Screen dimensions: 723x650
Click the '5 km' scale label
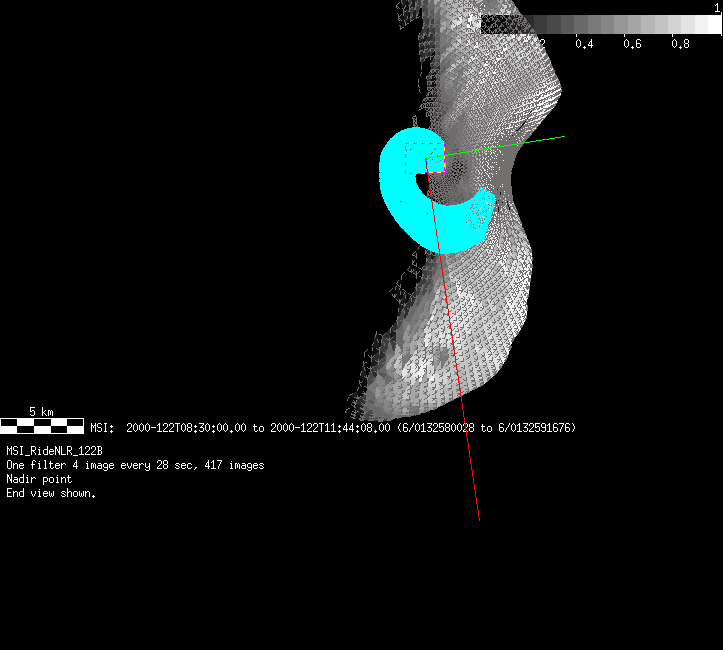tap(41, 411)
